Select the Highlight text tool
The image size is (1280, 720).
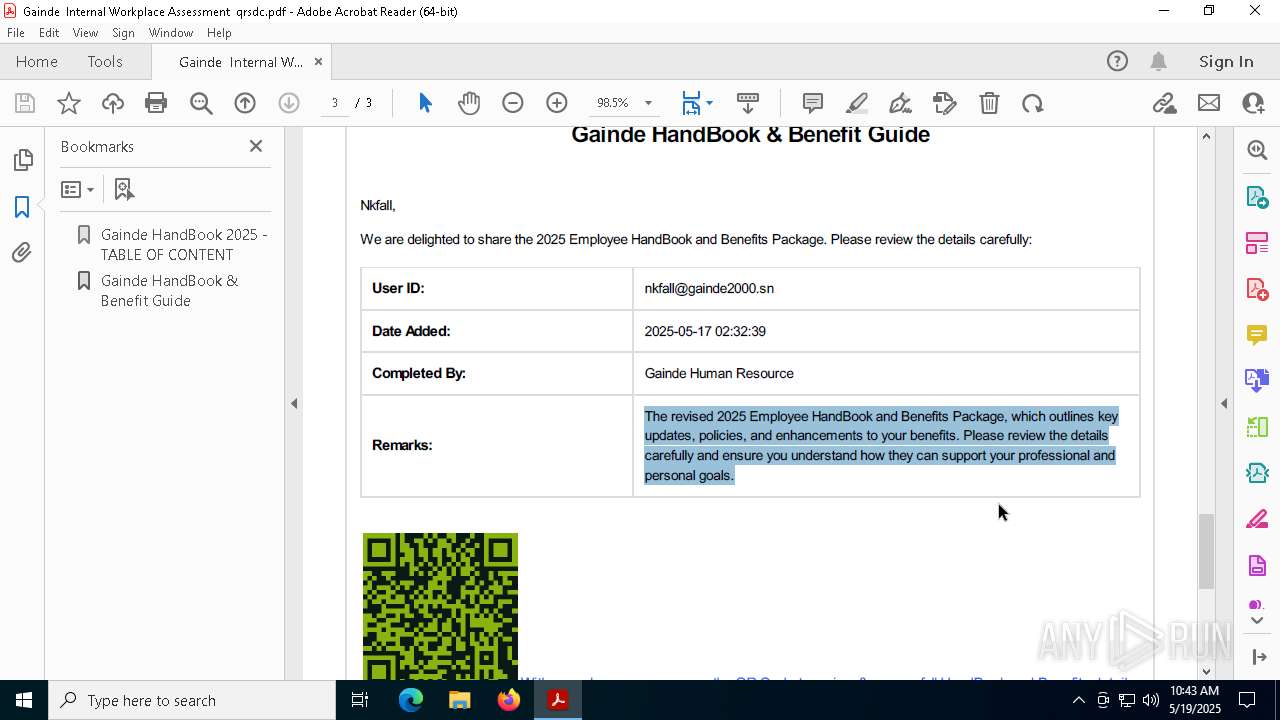pos(857,103)
